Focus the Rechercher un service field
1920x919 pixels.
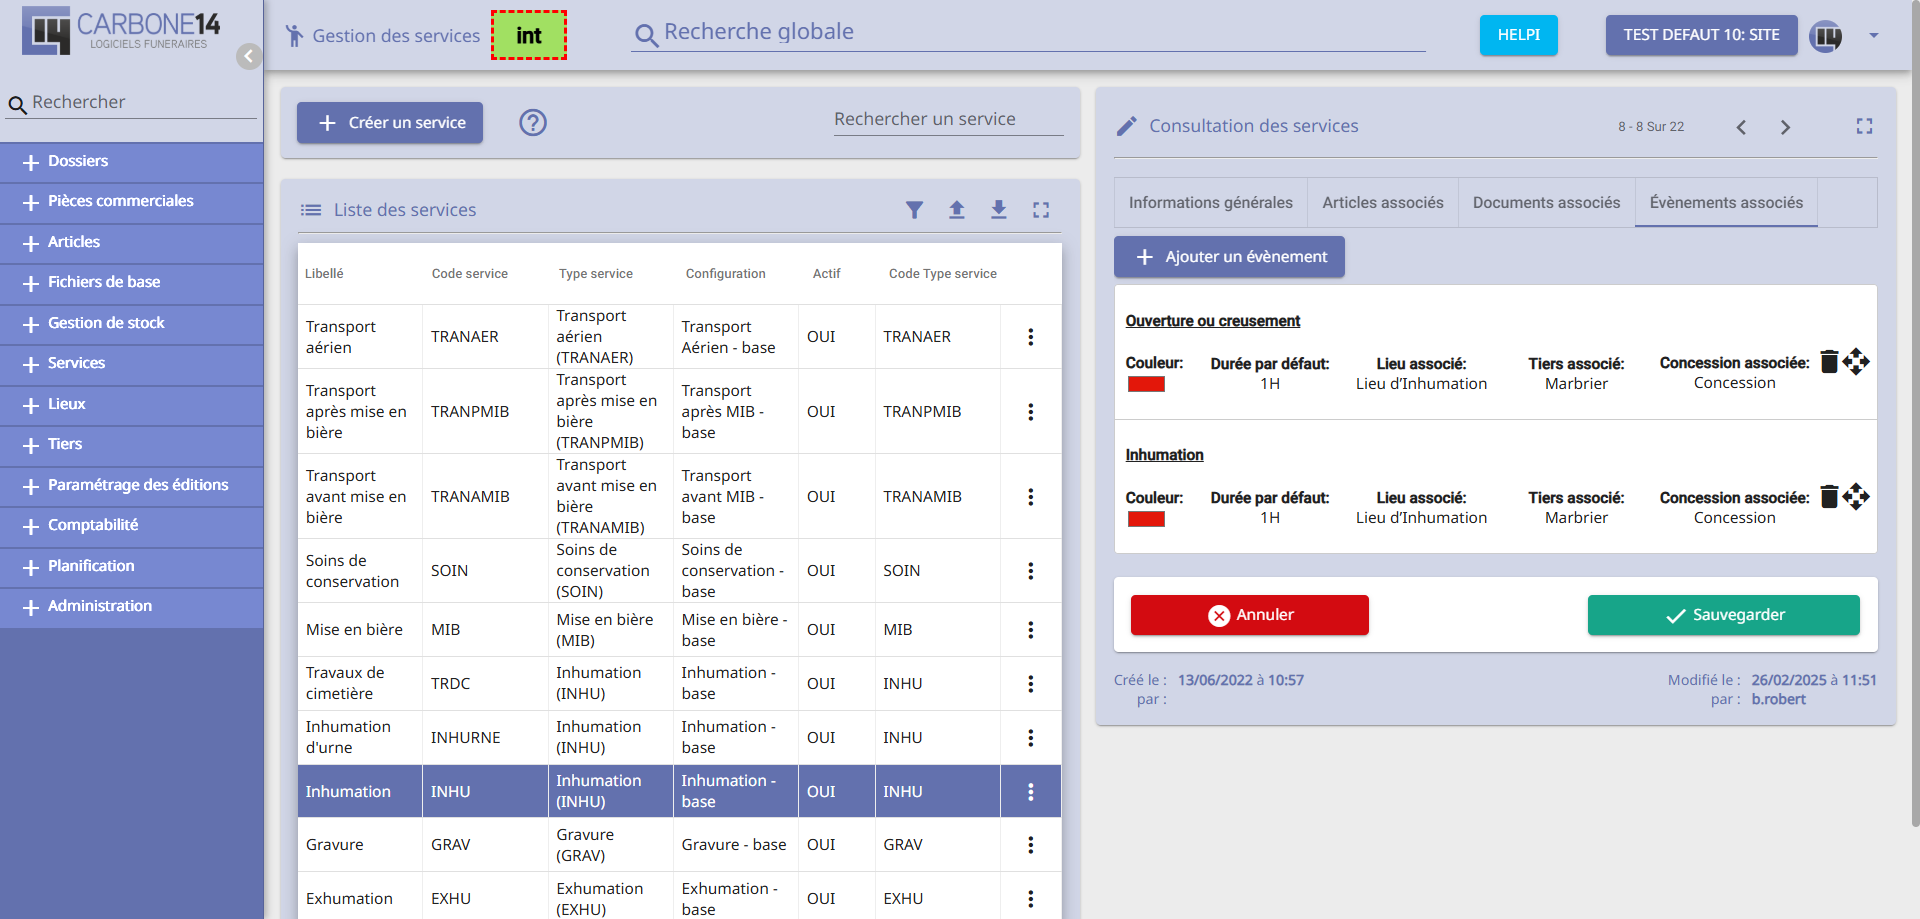tap(948, 119)
